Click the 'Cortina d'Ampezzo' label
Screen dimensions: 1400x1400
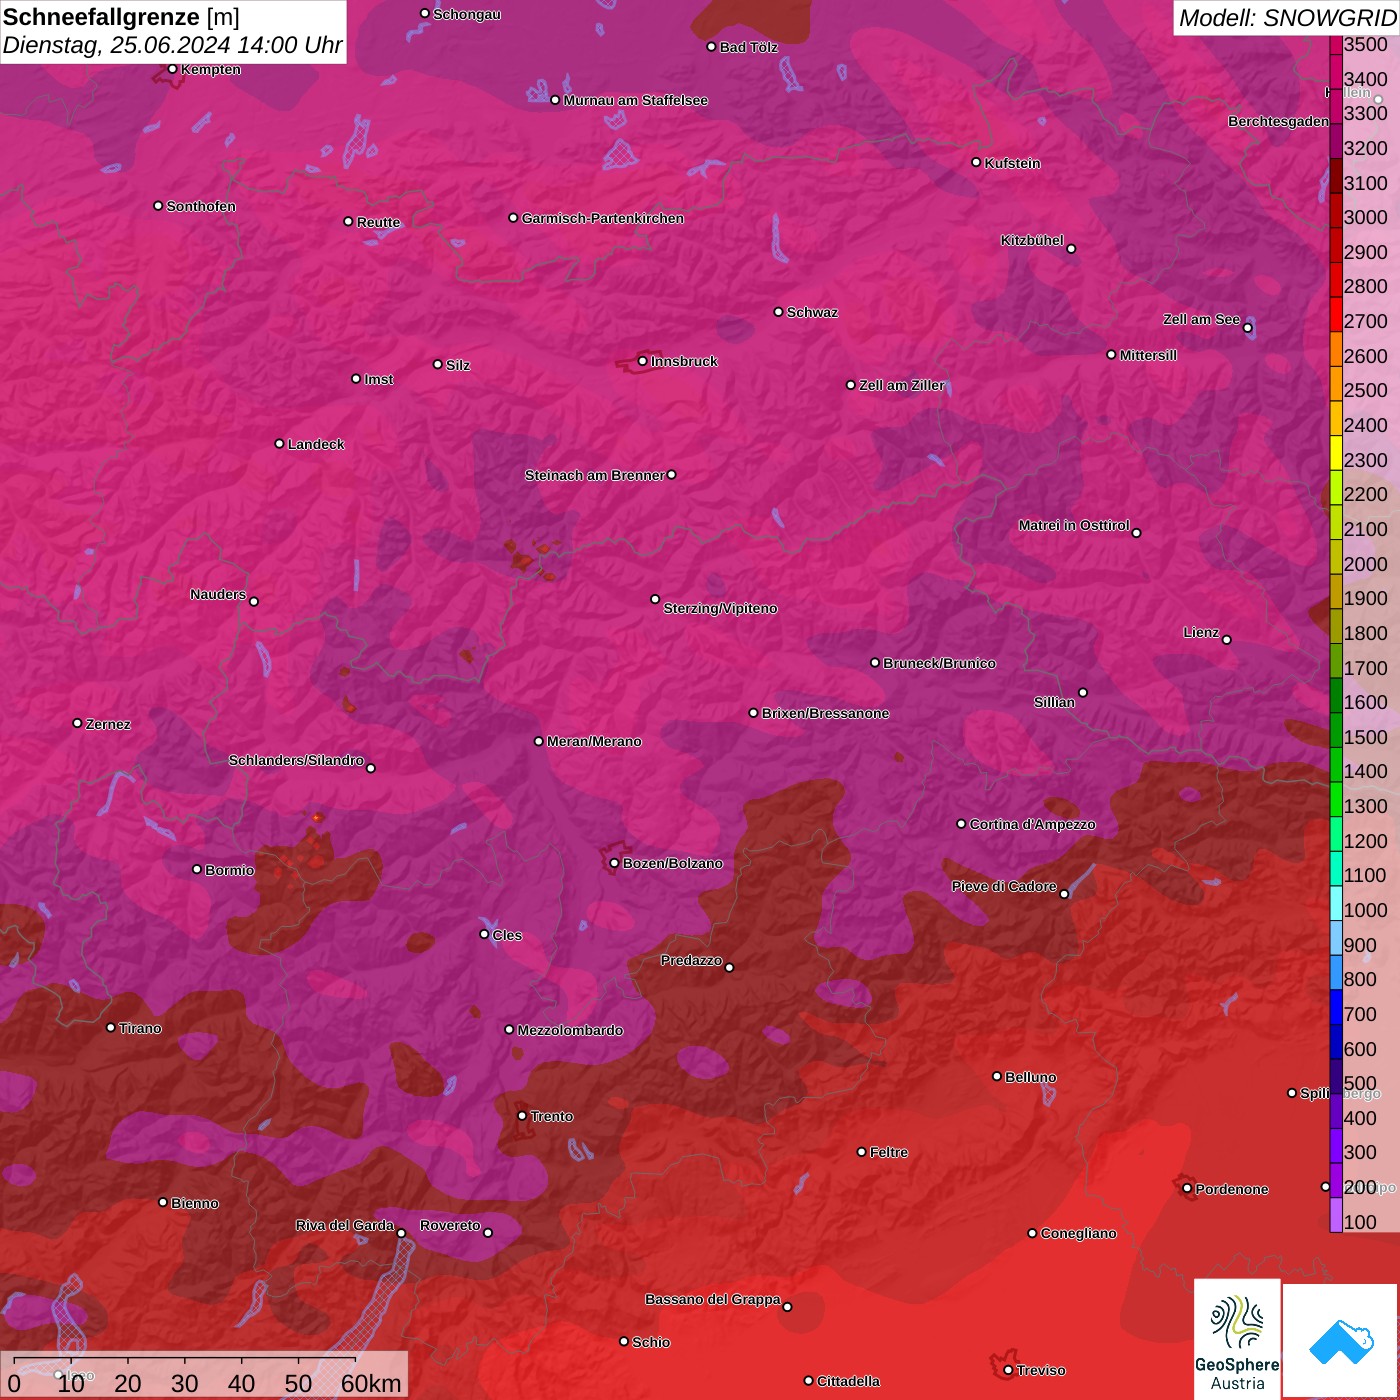(1033, 825)
